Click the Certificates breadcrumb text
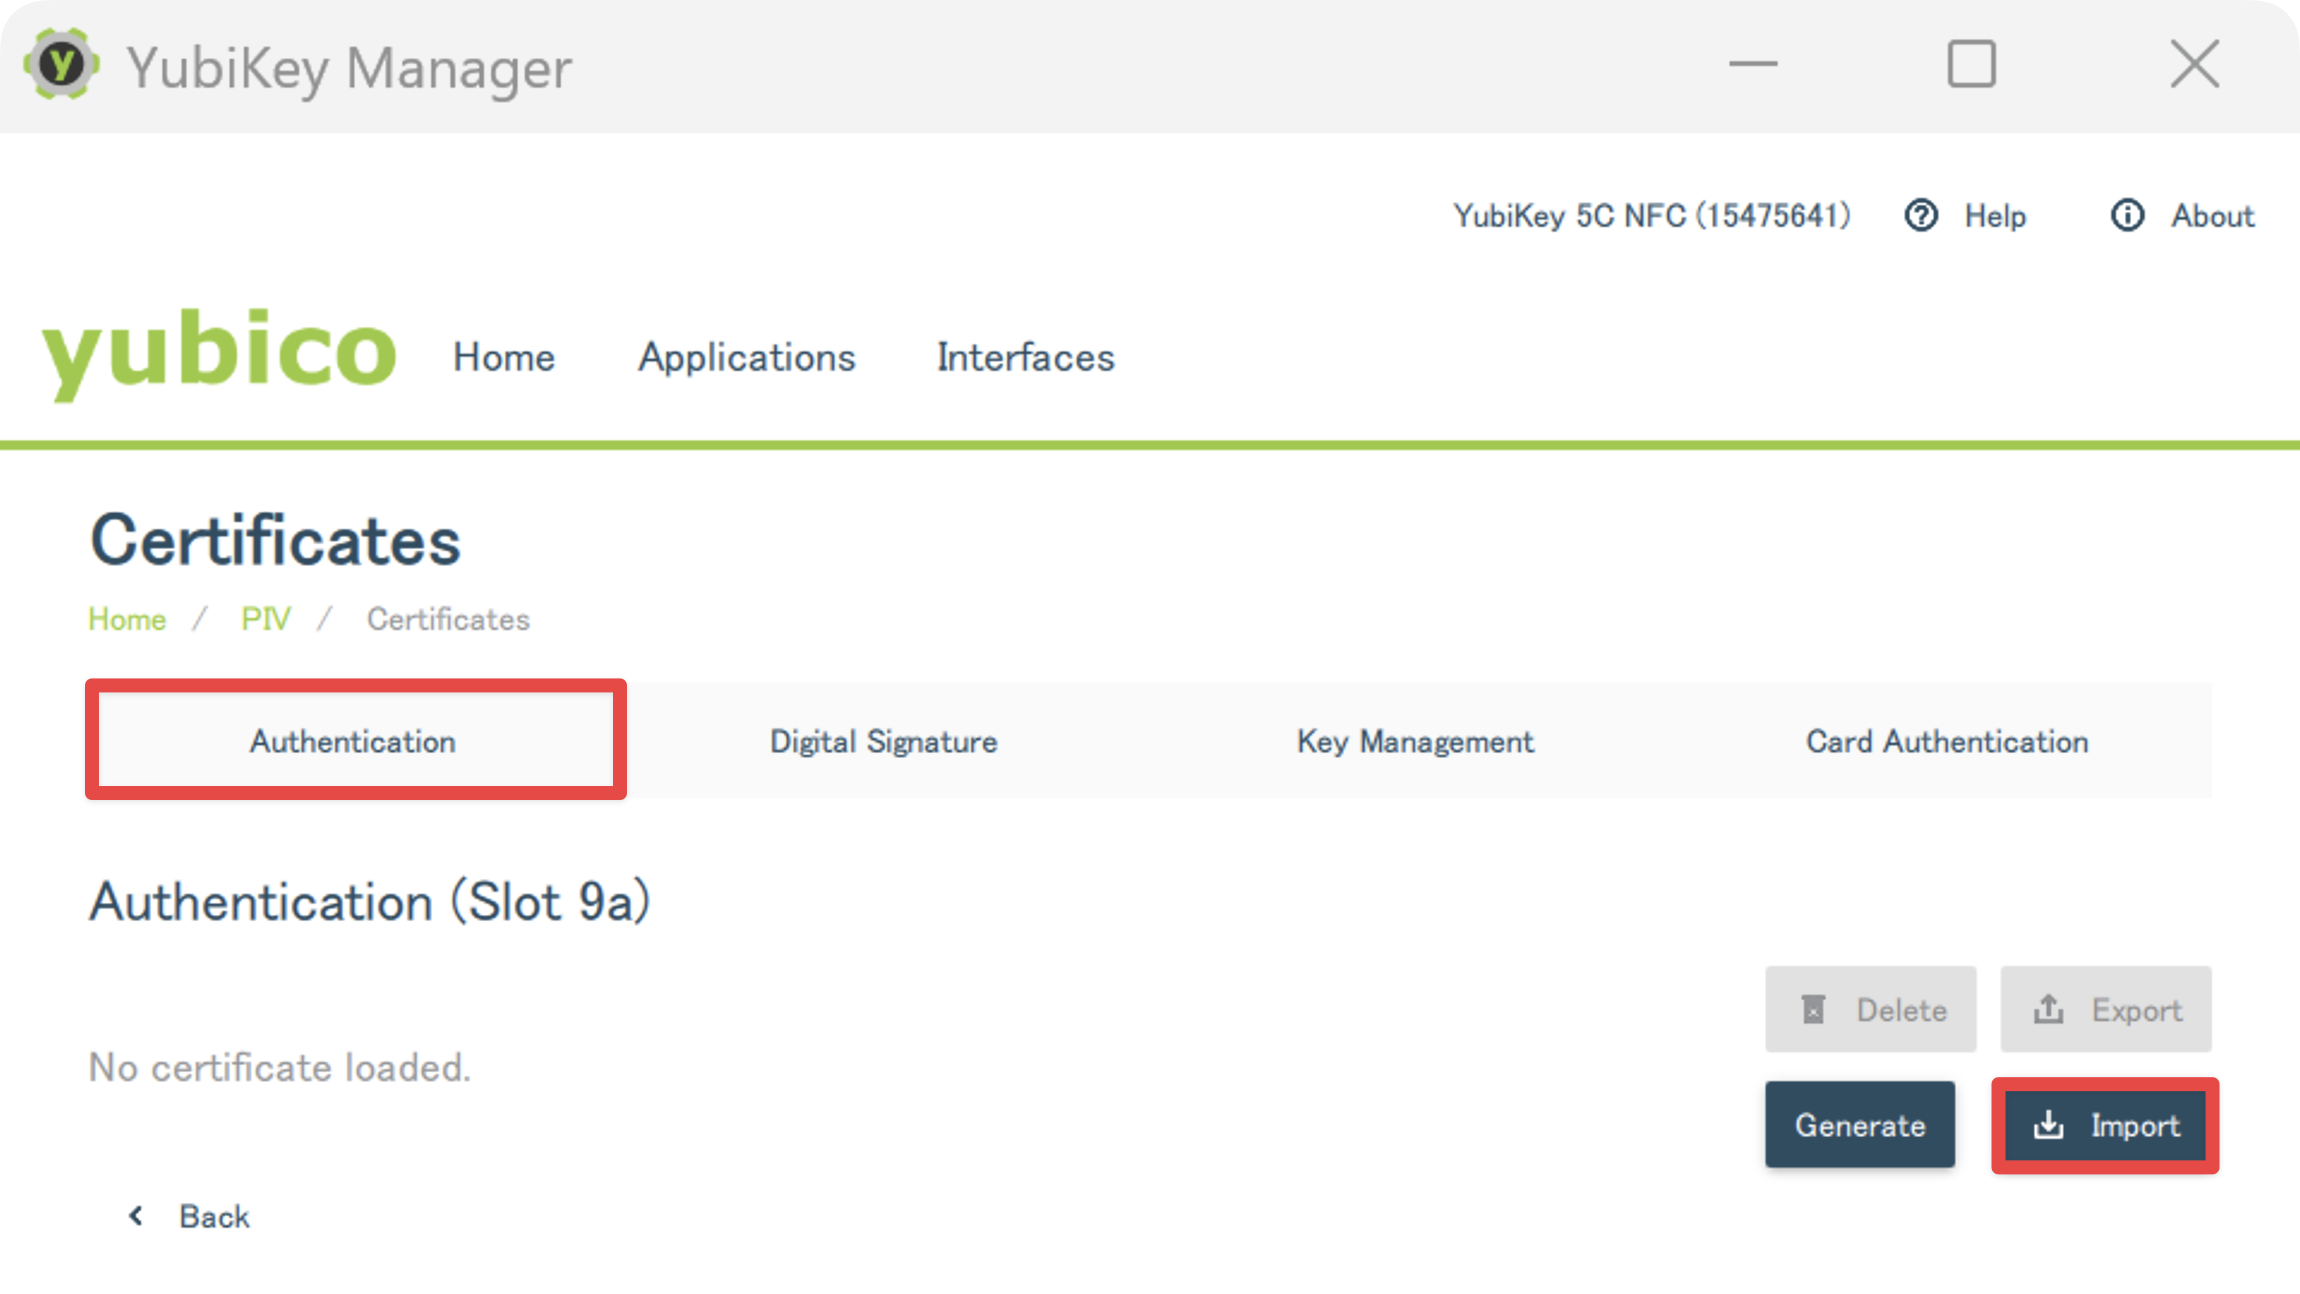The image size is (2300, 1294). coord(448,619)
